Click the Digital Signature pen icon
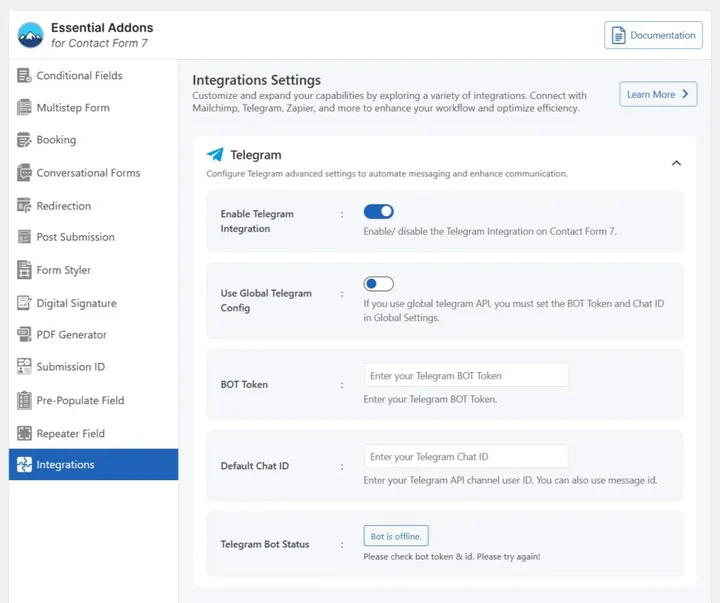This screenshot has width=720, height=603. click(x=24, y=303)
